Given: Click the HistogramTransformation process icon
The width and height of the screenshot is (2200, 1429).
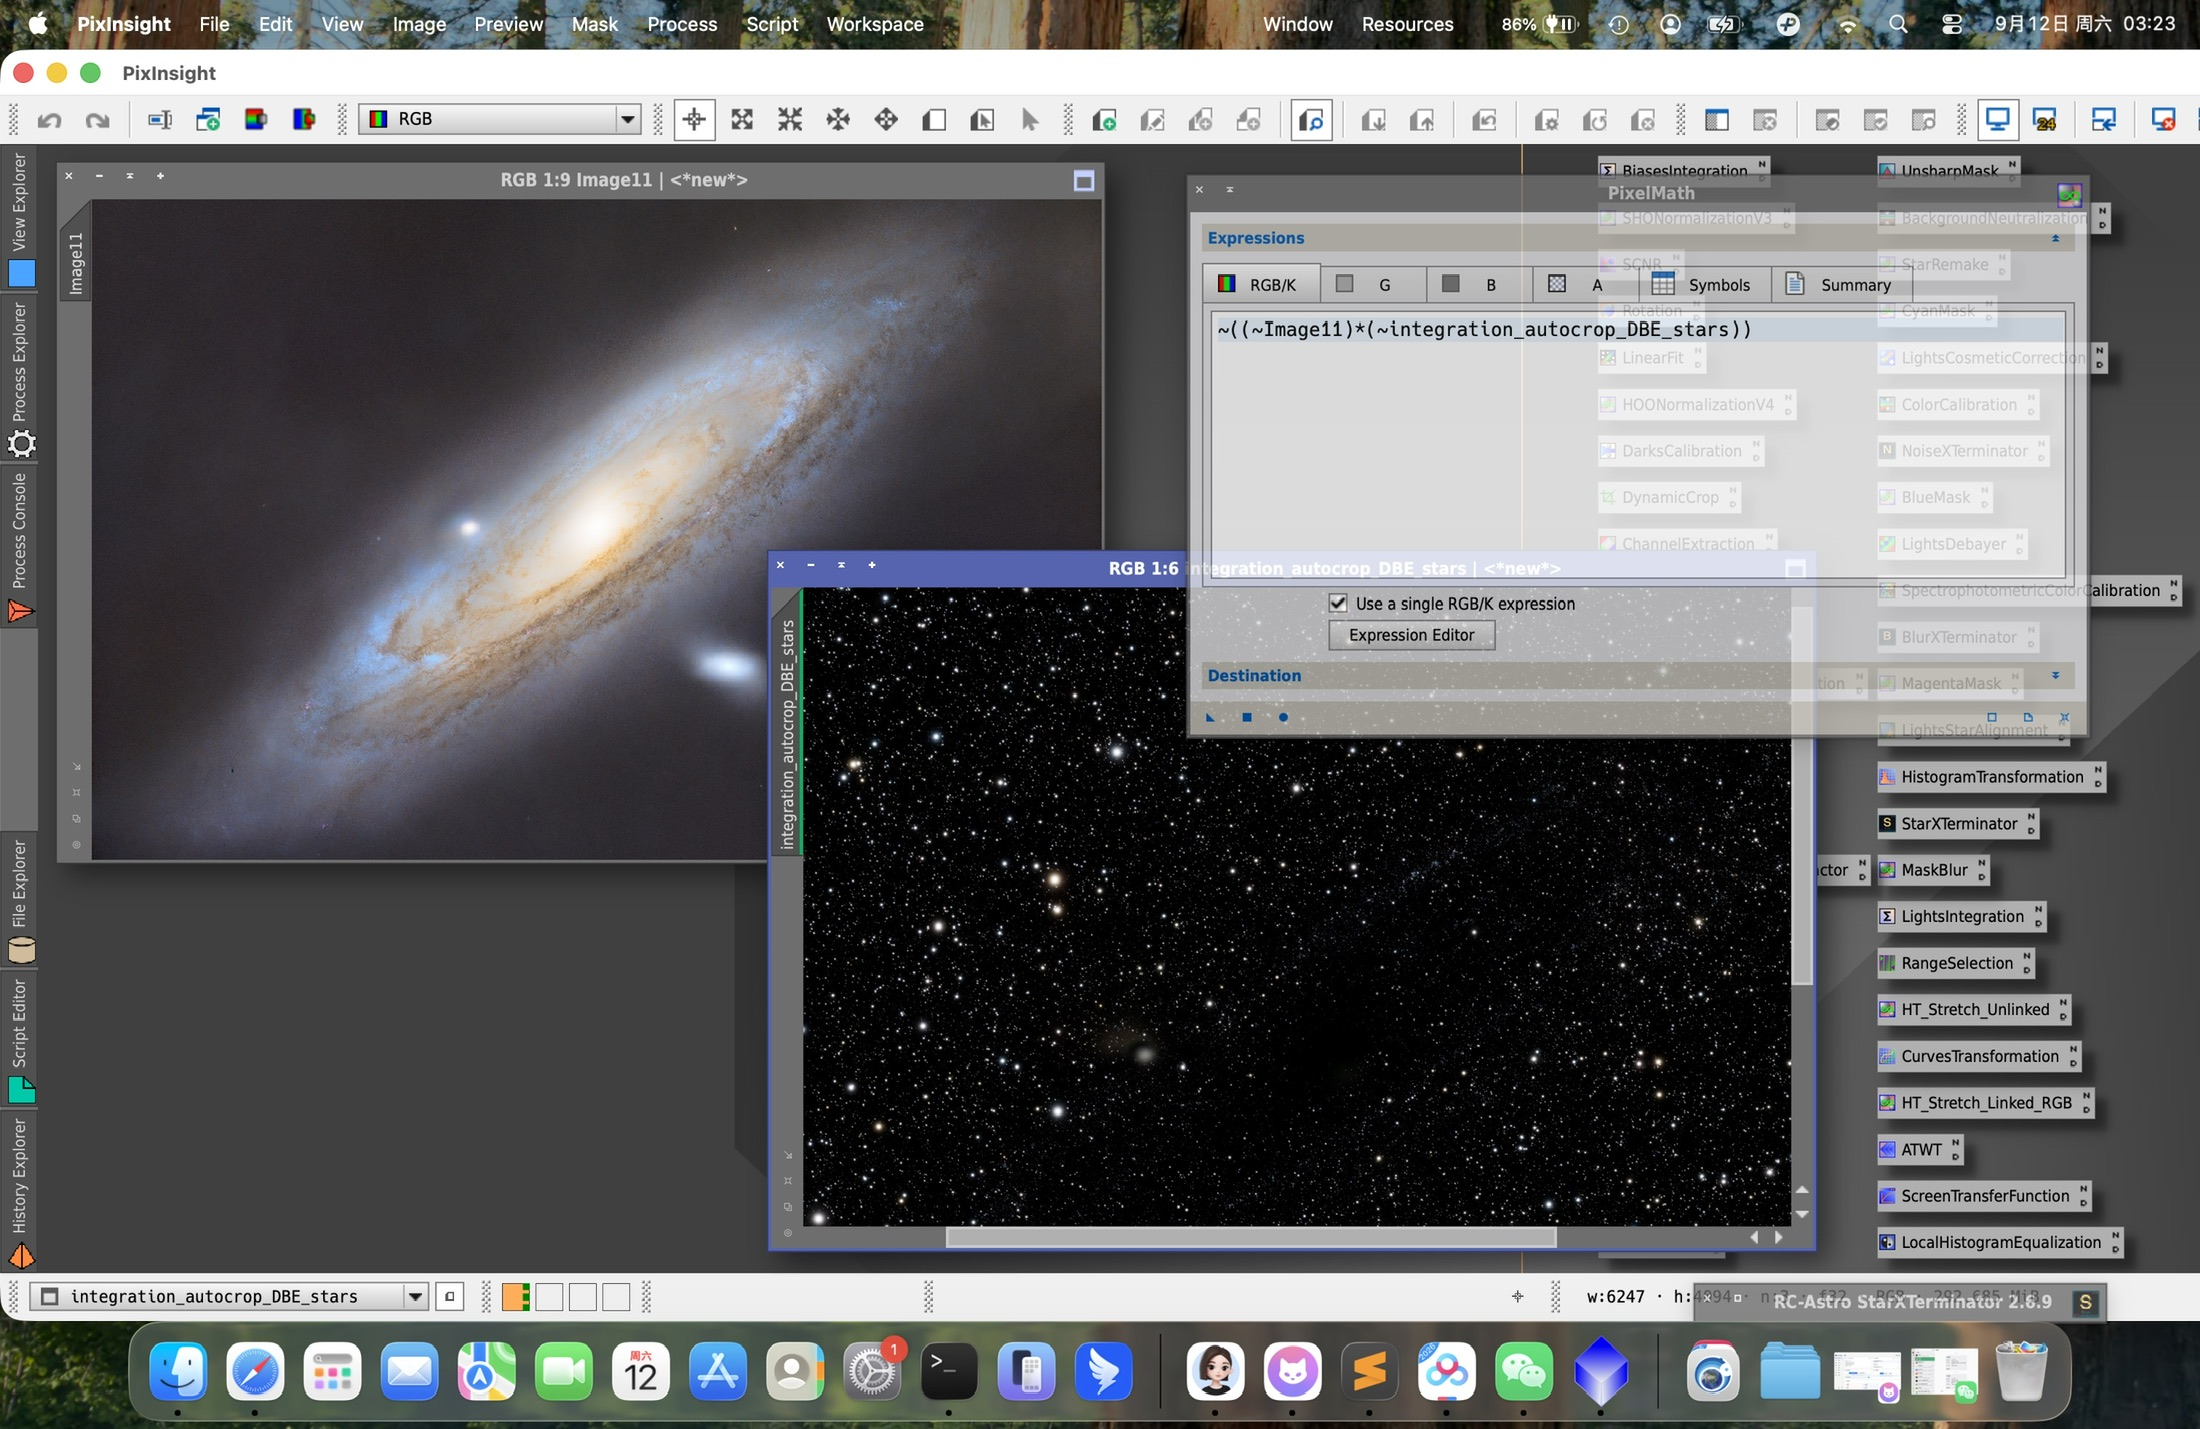Looking at the screenshot, I should (x=1990, y=777).
